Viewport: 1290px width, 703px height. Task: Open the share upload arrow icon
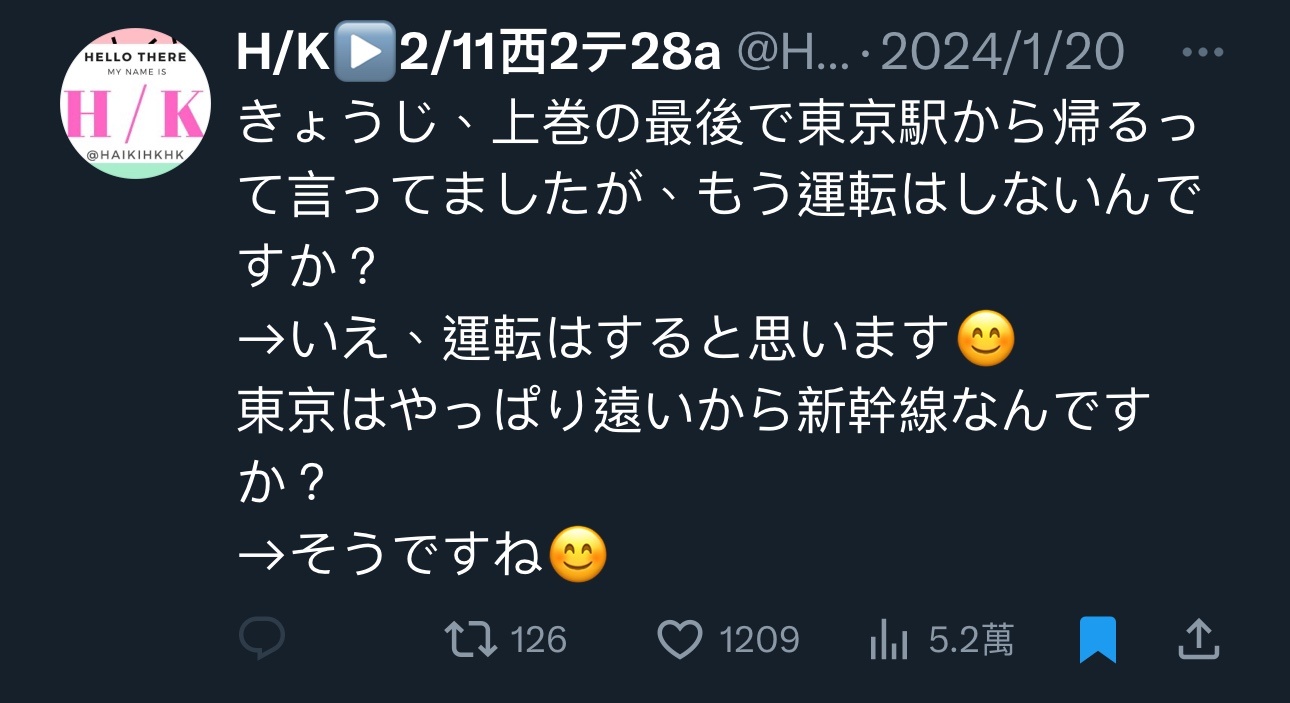(x=1197, y=639)
